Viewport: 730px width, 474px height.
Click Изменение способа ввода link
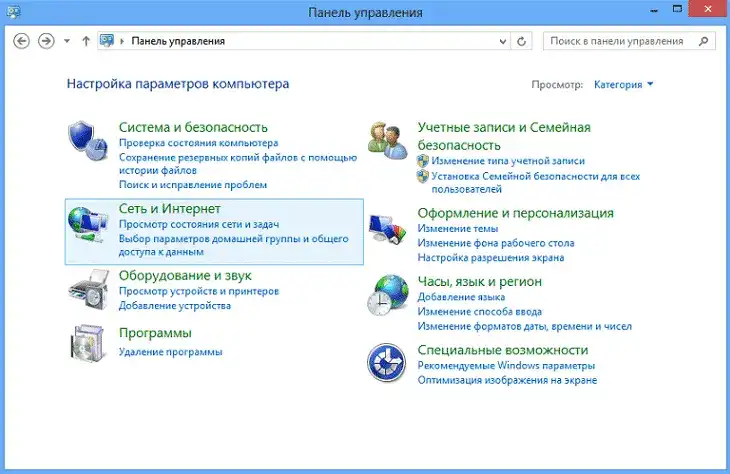(480, 311)
